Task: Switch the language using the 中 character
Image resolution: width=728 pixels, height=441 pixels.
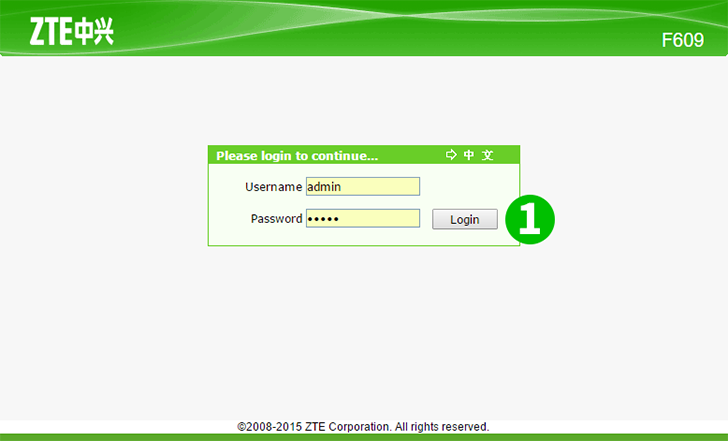Action: tap(469, 155)
